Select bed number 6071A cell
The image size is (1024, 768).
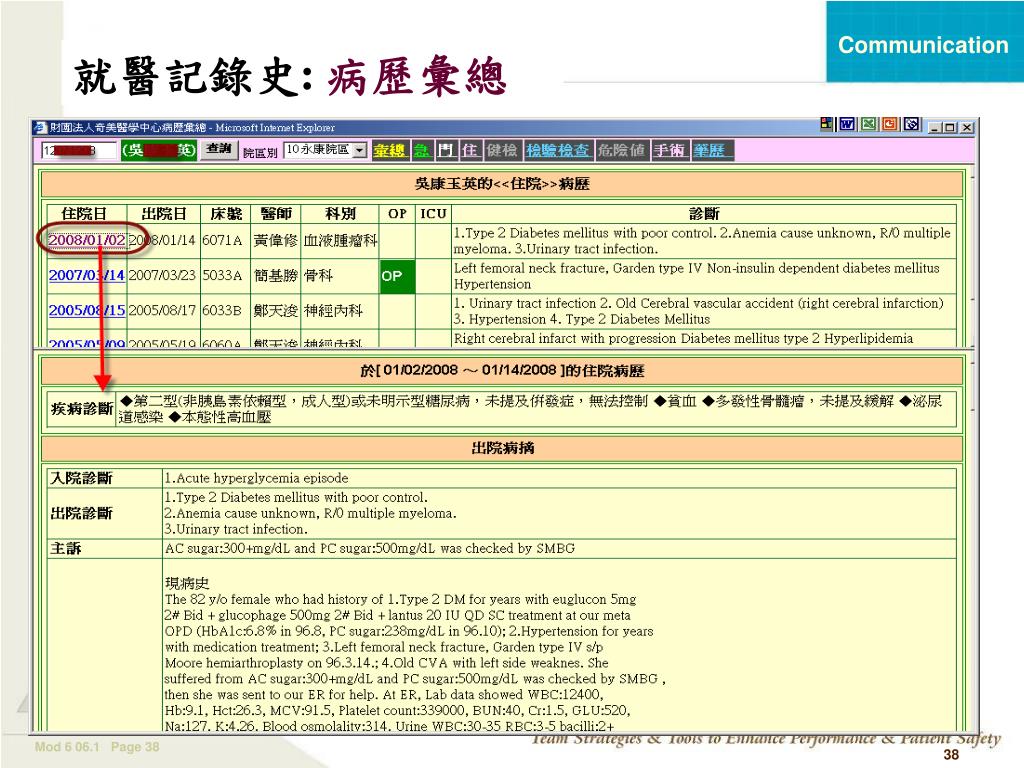coord(223,240)
